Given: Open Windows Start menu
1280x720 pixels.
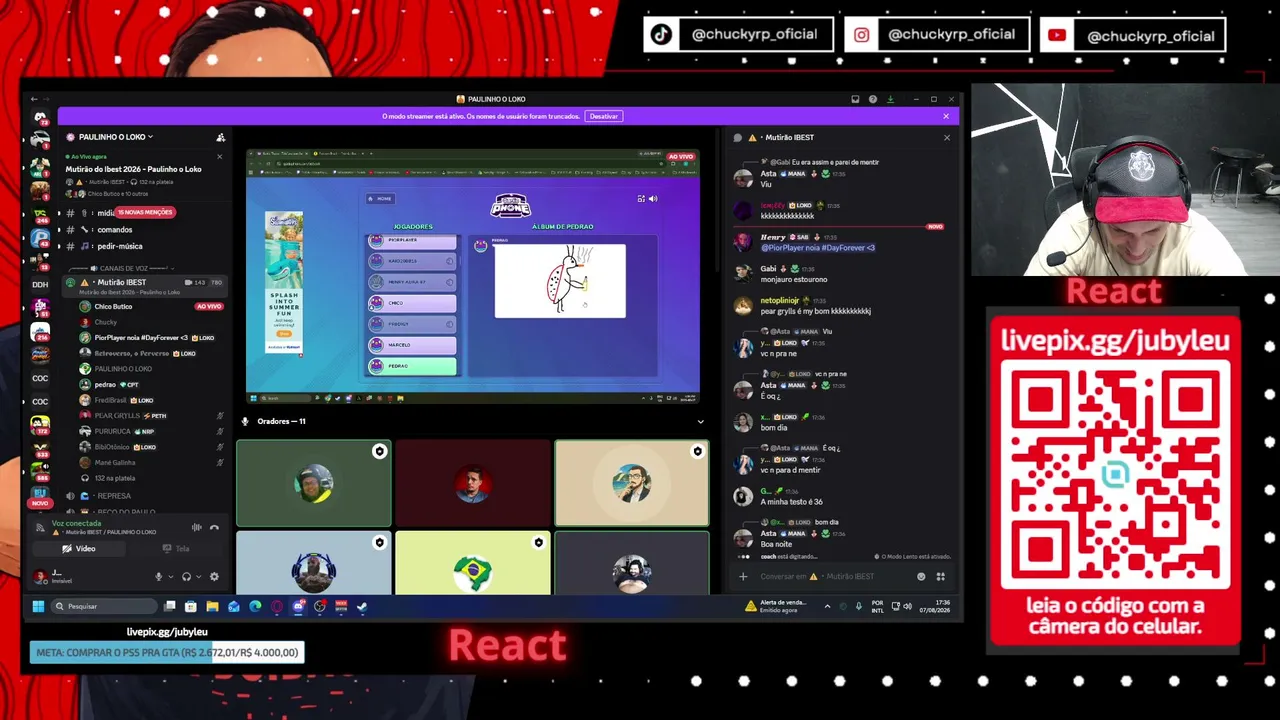Looking at the screenshot, I should (x=38, y=606).
